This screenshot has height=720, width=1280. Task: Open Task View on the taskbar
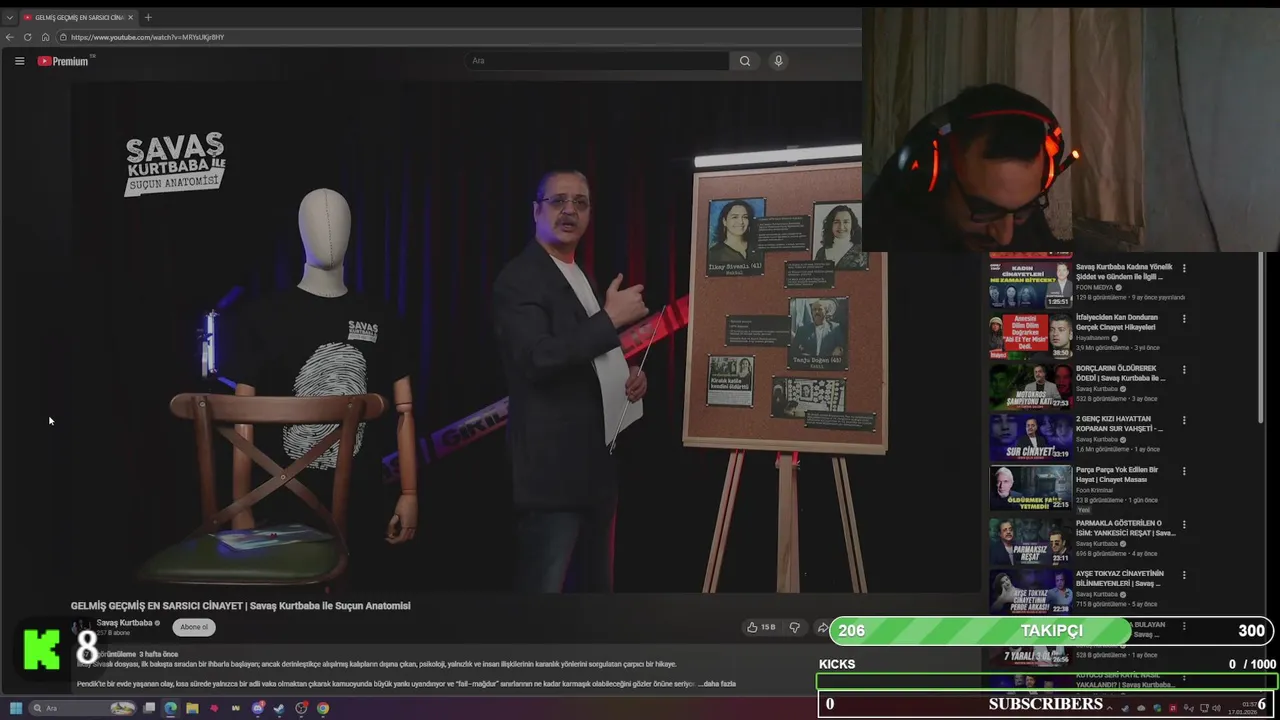click(149, 708)
